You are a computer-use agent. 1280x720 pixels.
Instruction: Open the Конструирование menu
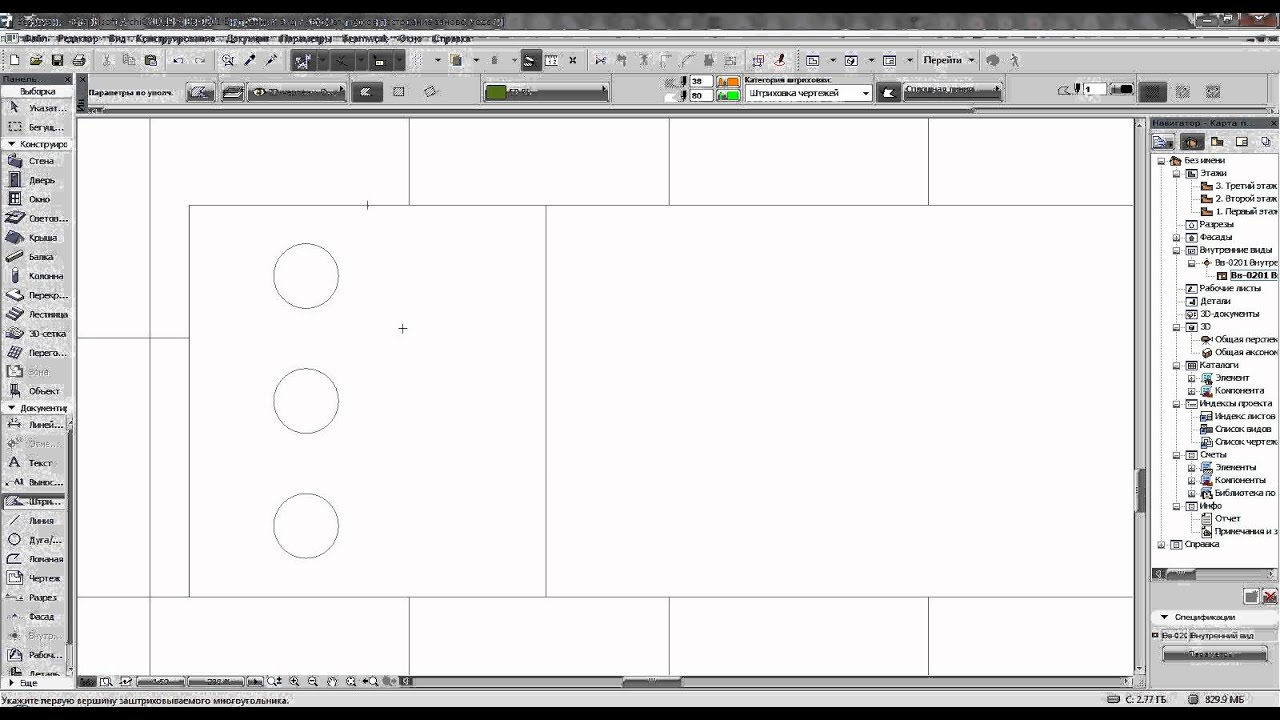point(175,38)
